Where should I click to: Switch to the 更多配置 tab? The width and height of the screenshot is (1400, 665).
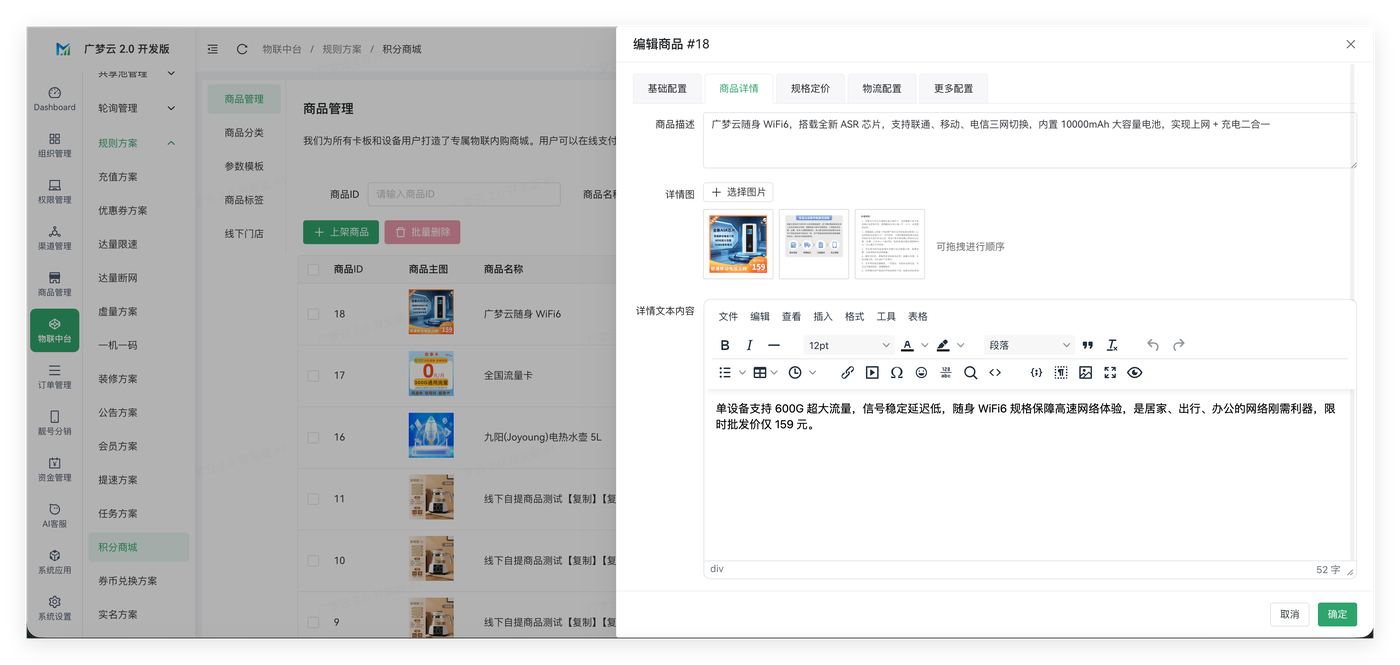[953, 88]
